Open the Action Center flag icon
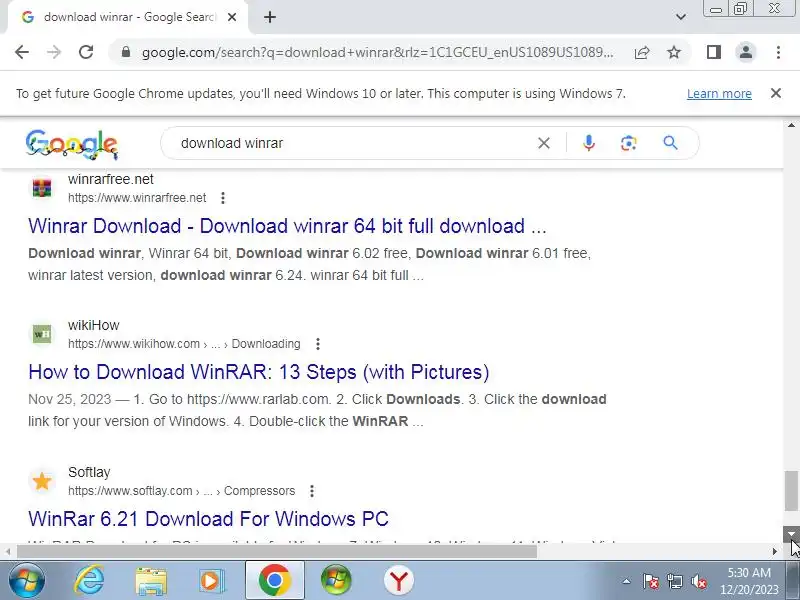Image resolution: width=800 pixels, height=600 pixels. (651, 581)
